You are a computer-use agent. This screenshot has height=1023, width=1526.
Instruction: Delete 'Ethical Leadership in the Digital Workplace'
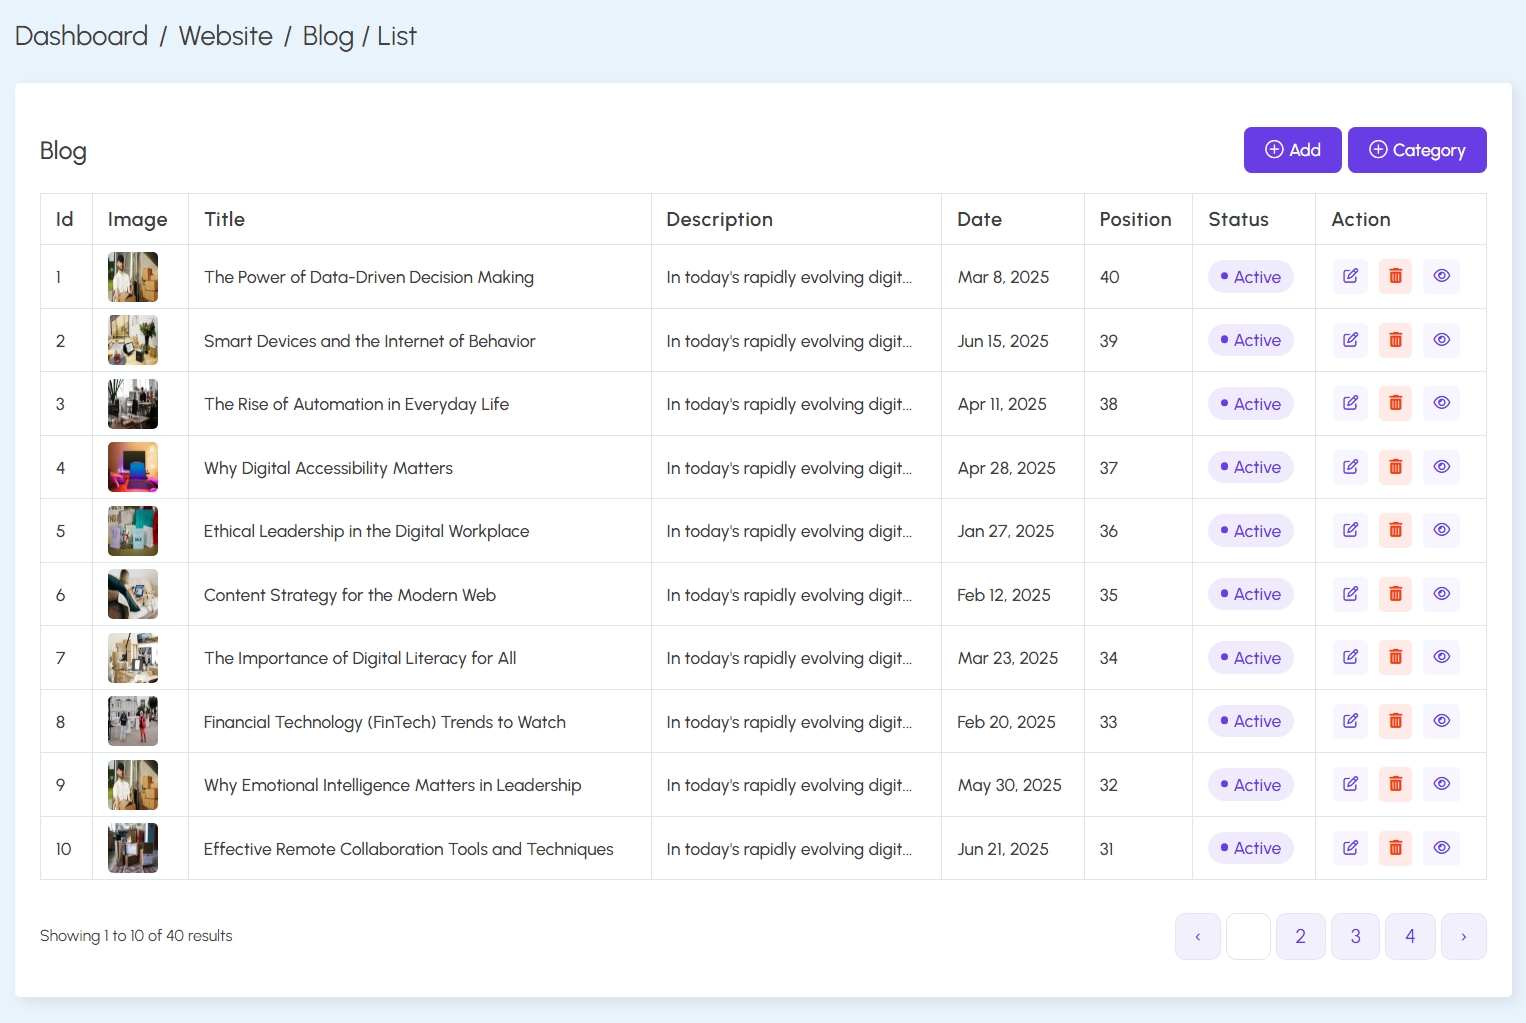1396,530
